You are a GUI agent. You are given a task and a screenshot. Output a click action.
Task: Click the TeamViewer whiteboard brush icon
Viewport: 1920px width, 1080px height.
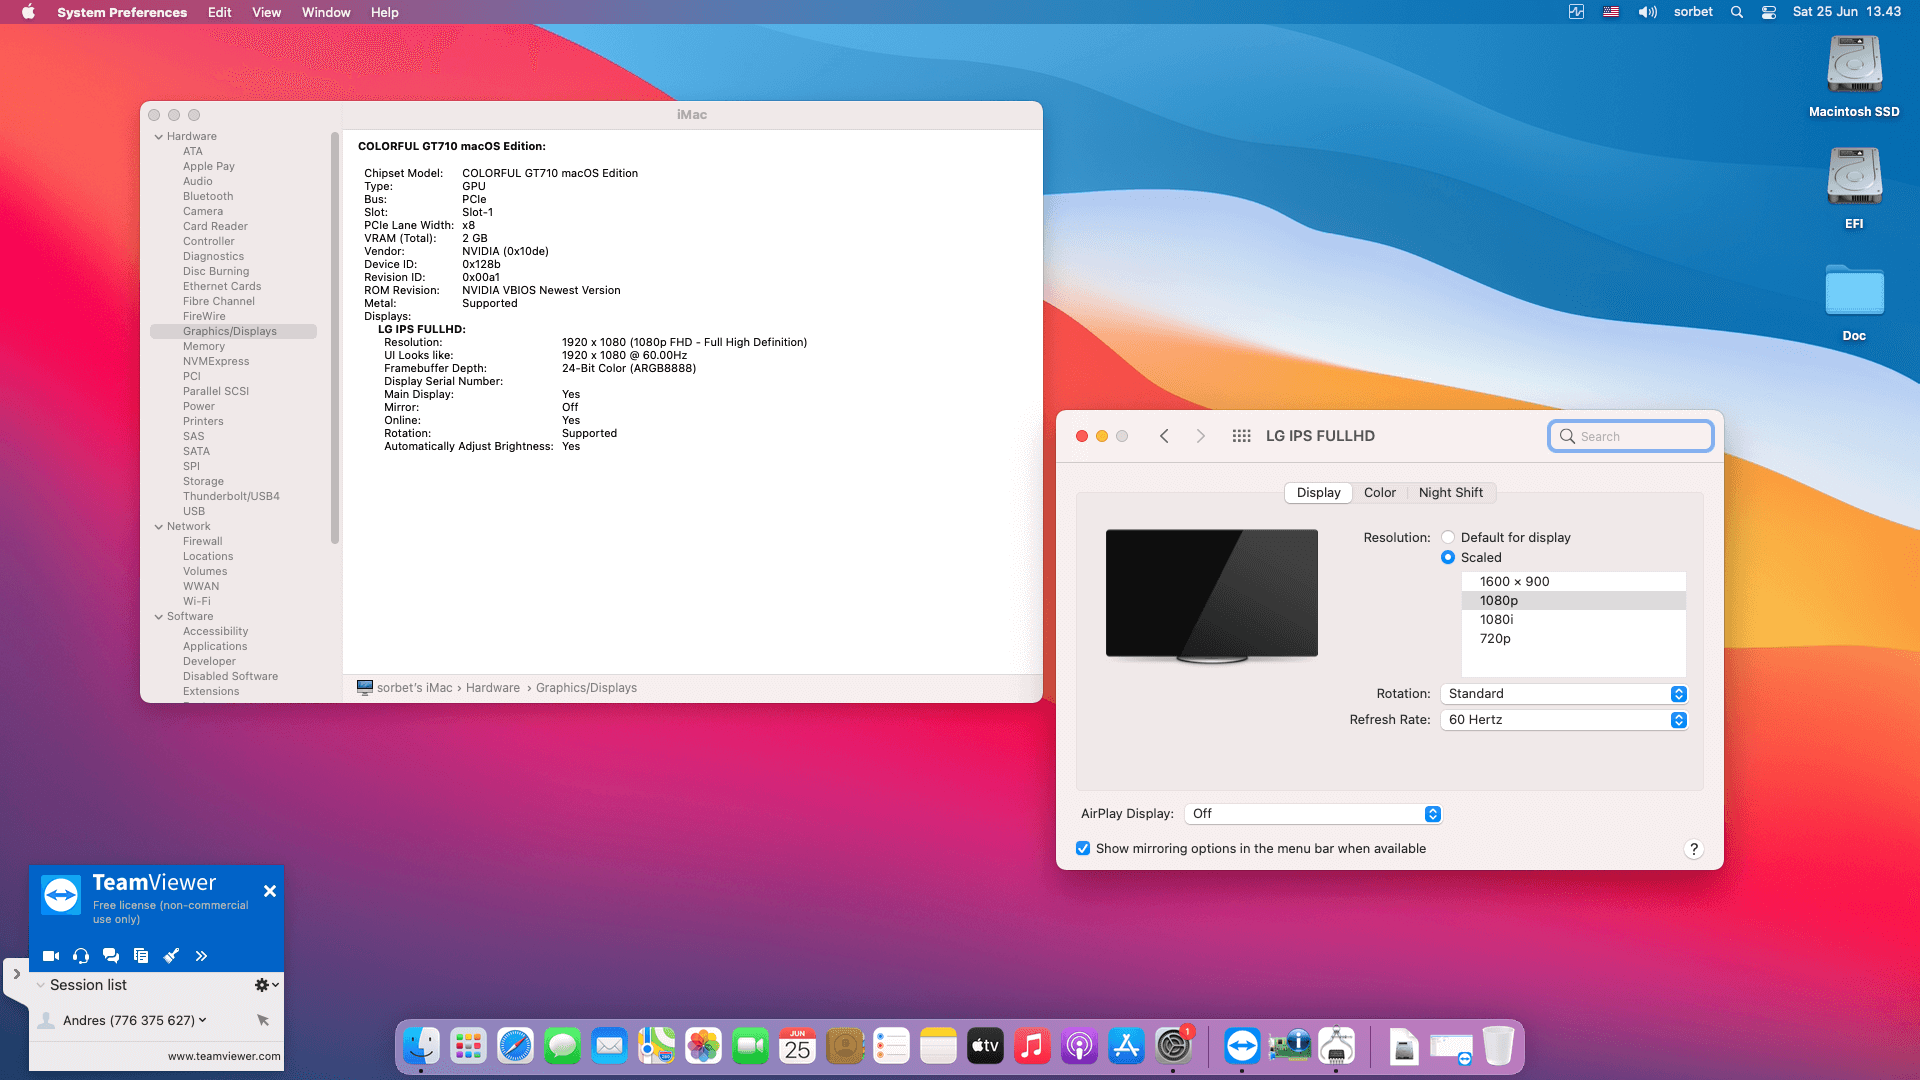click(171, 956)
